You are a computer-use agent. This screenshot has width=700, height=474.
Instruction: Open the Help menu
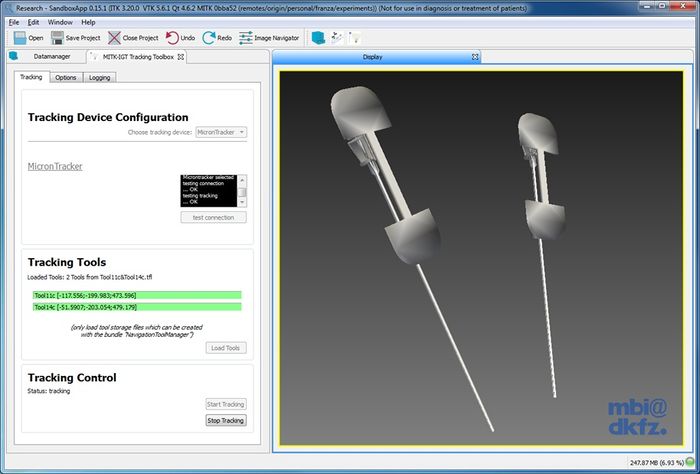pos(89,21)
